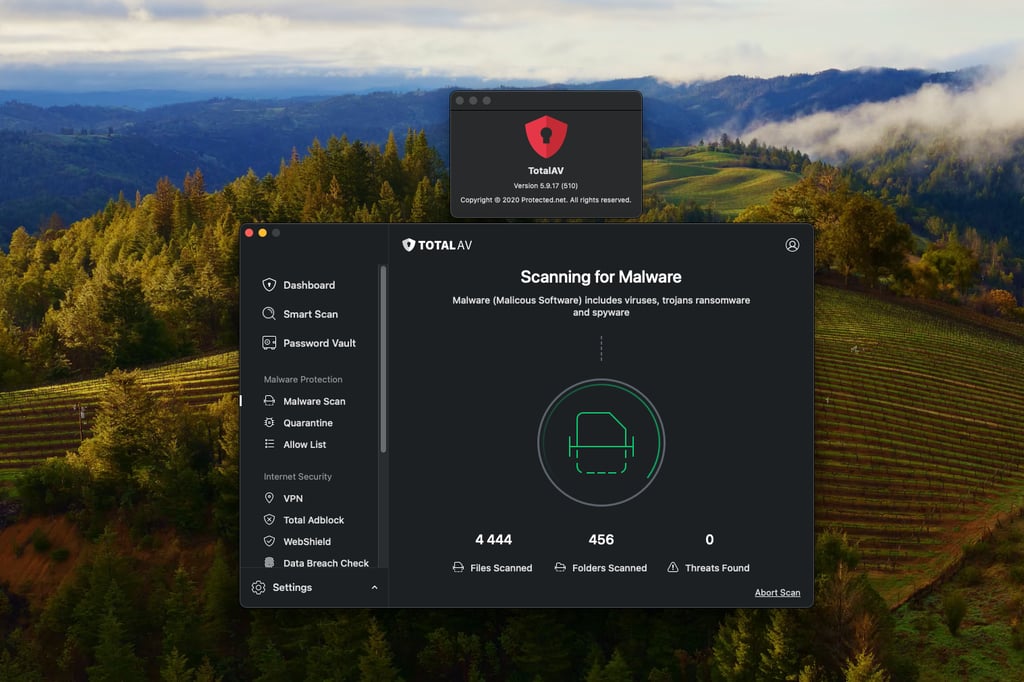Open the VPN page
Screen dimensions: 1024x682
293,498
